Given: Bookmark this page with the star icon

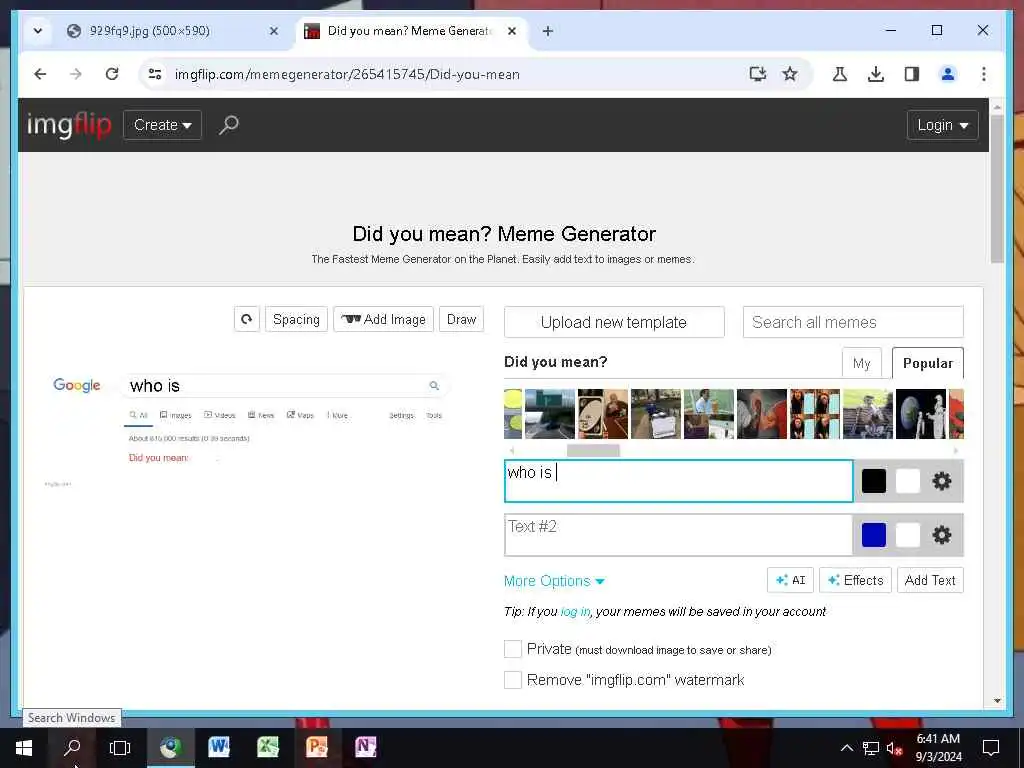Looking at the screenshot, I should (790, 74).
